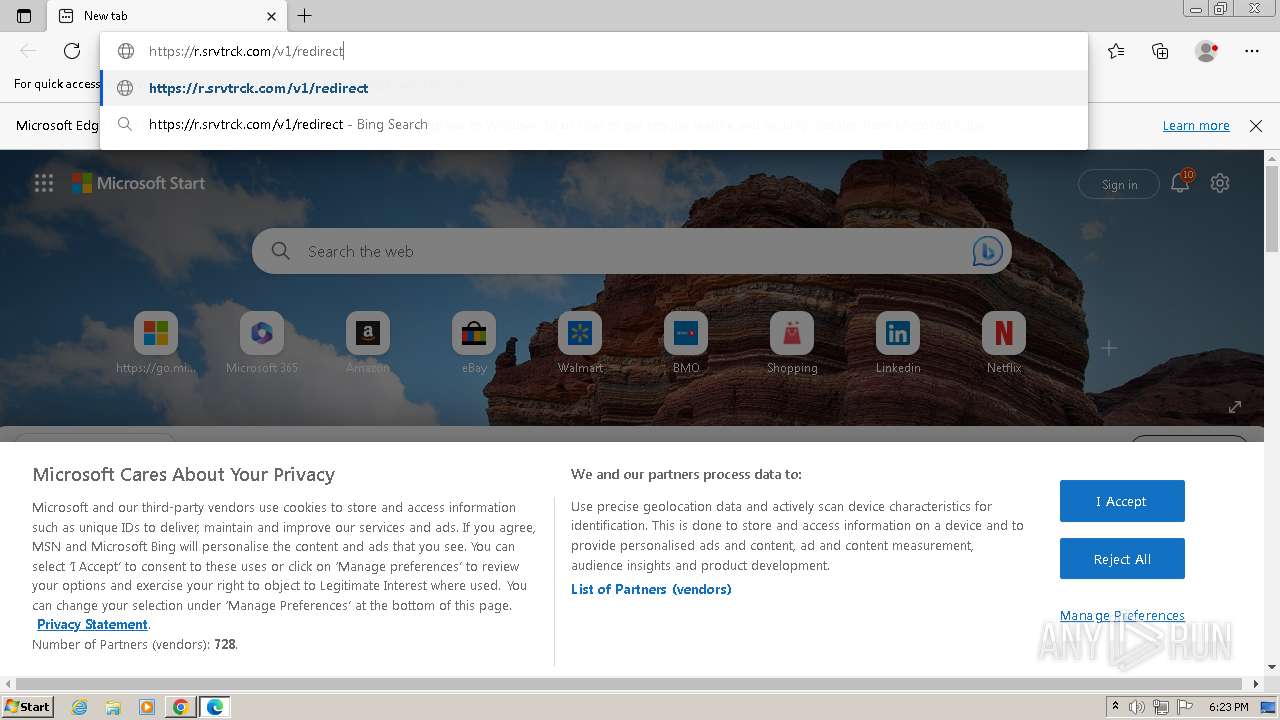Image resolution: width=1280 pixels, height=720 pixels.
Task: Open the Microsoft apps grid launcher
Action: pos(44,183)
